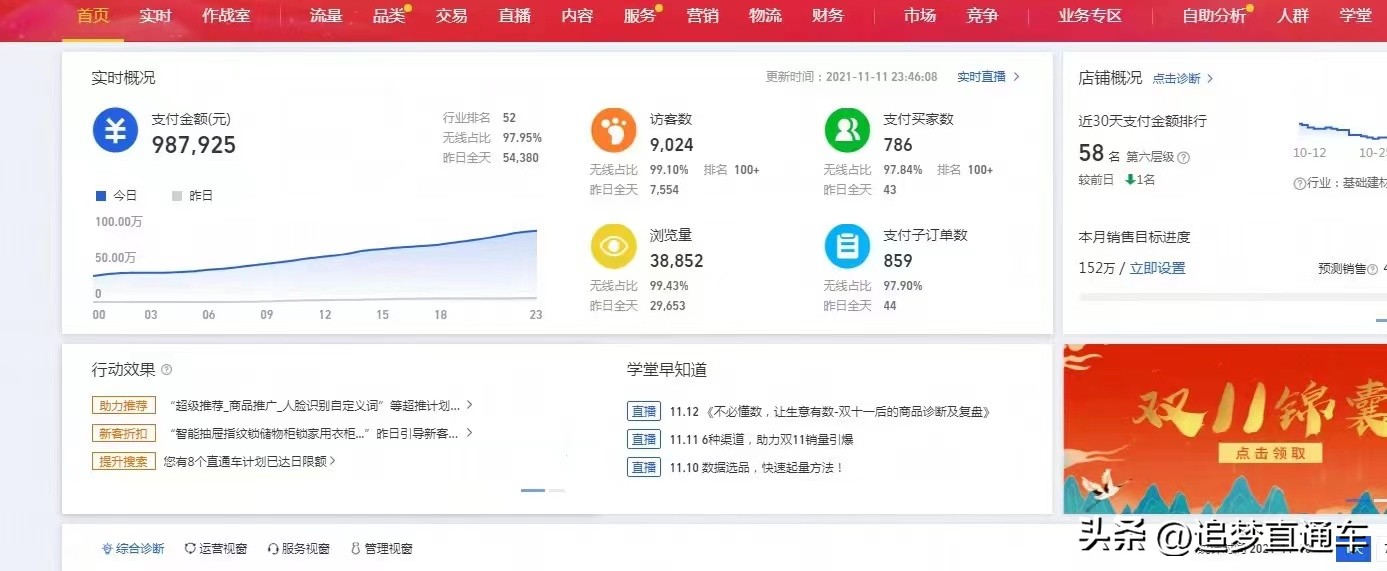Click the 双11锦囊 promotional banner

tap(1225, 429)
